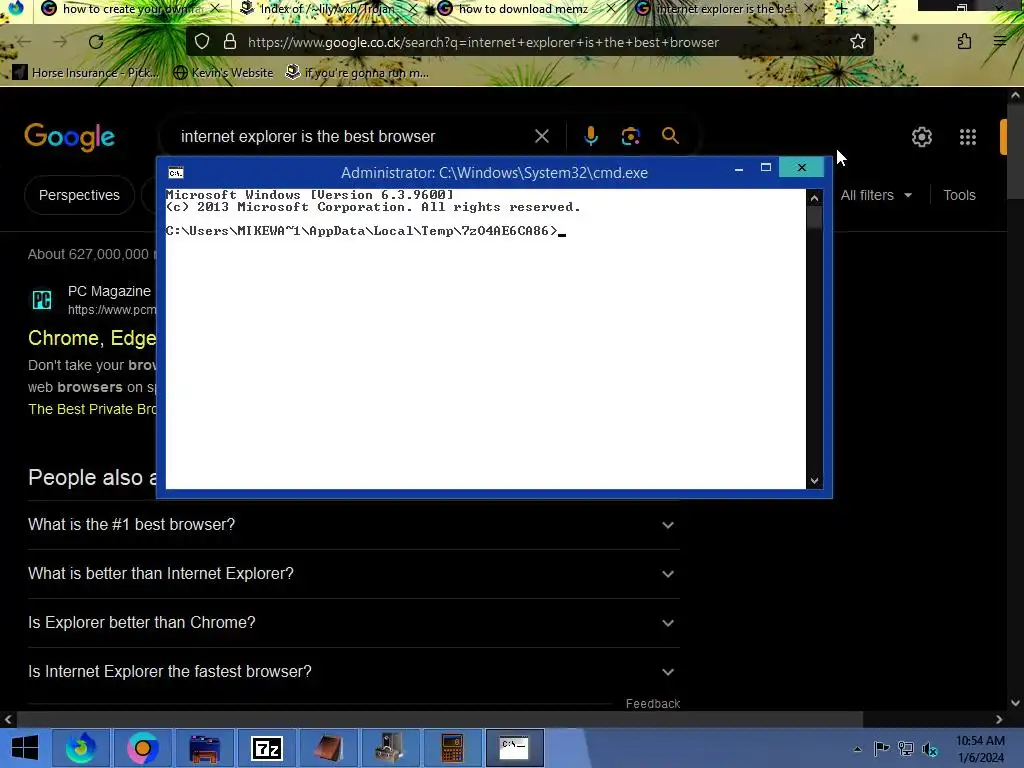Viewport: 1024px width, 768px height.
Task: Expand 'Is Internet Explorer the fastest browser?'
Action: tap(353, 672)
